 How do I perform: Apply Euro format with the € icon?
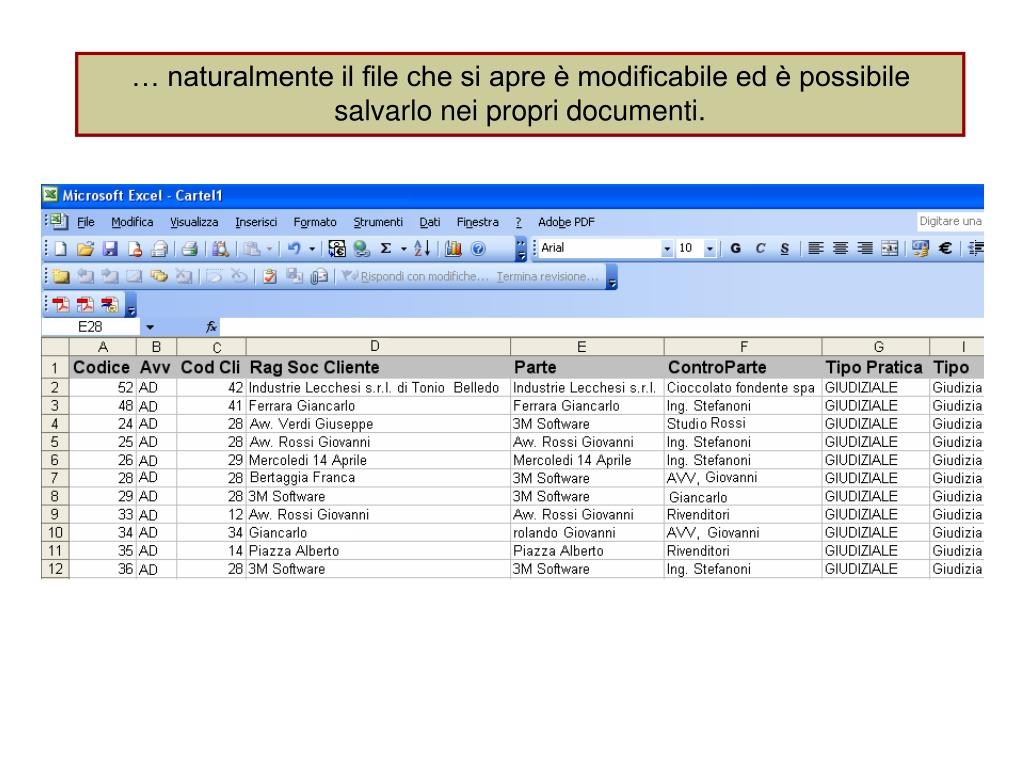tap(945, 249)
